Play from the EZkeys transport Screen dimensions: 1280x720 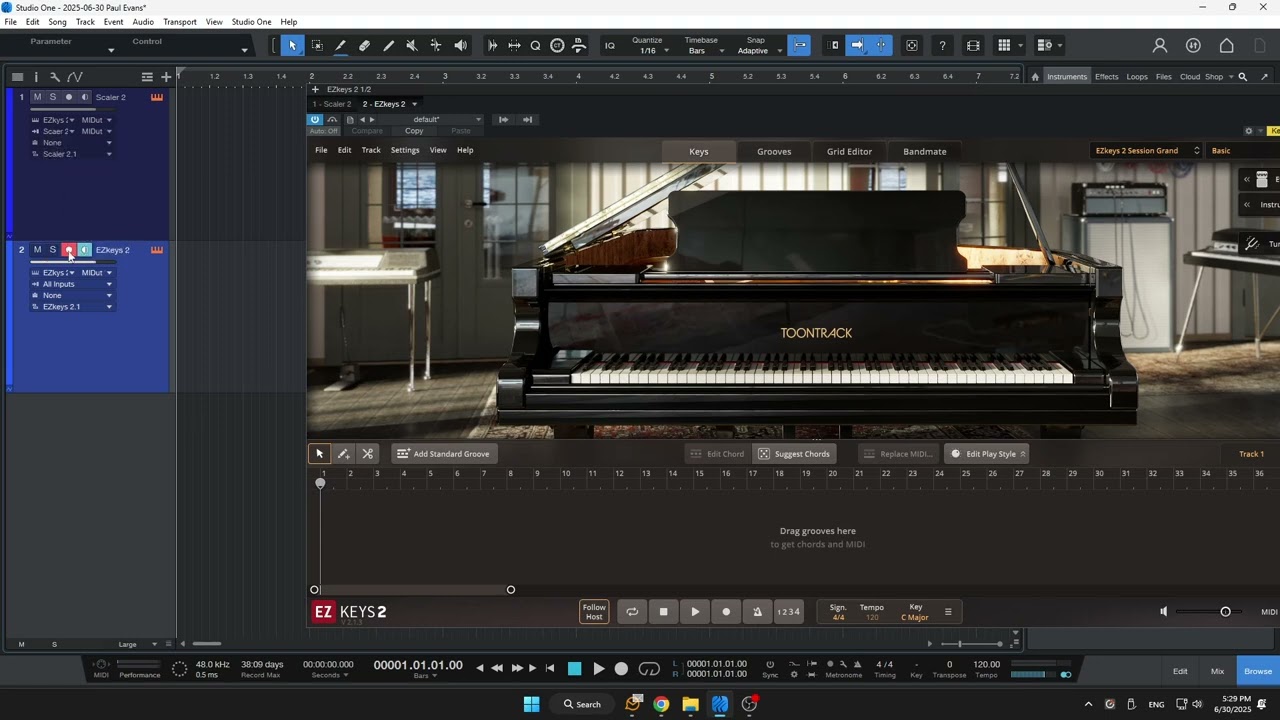[x=695, y=612]
